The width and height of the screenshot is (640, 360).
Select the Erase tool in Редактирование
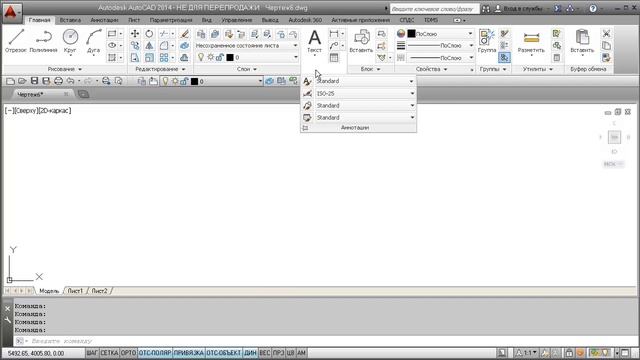tap(184, 34)
